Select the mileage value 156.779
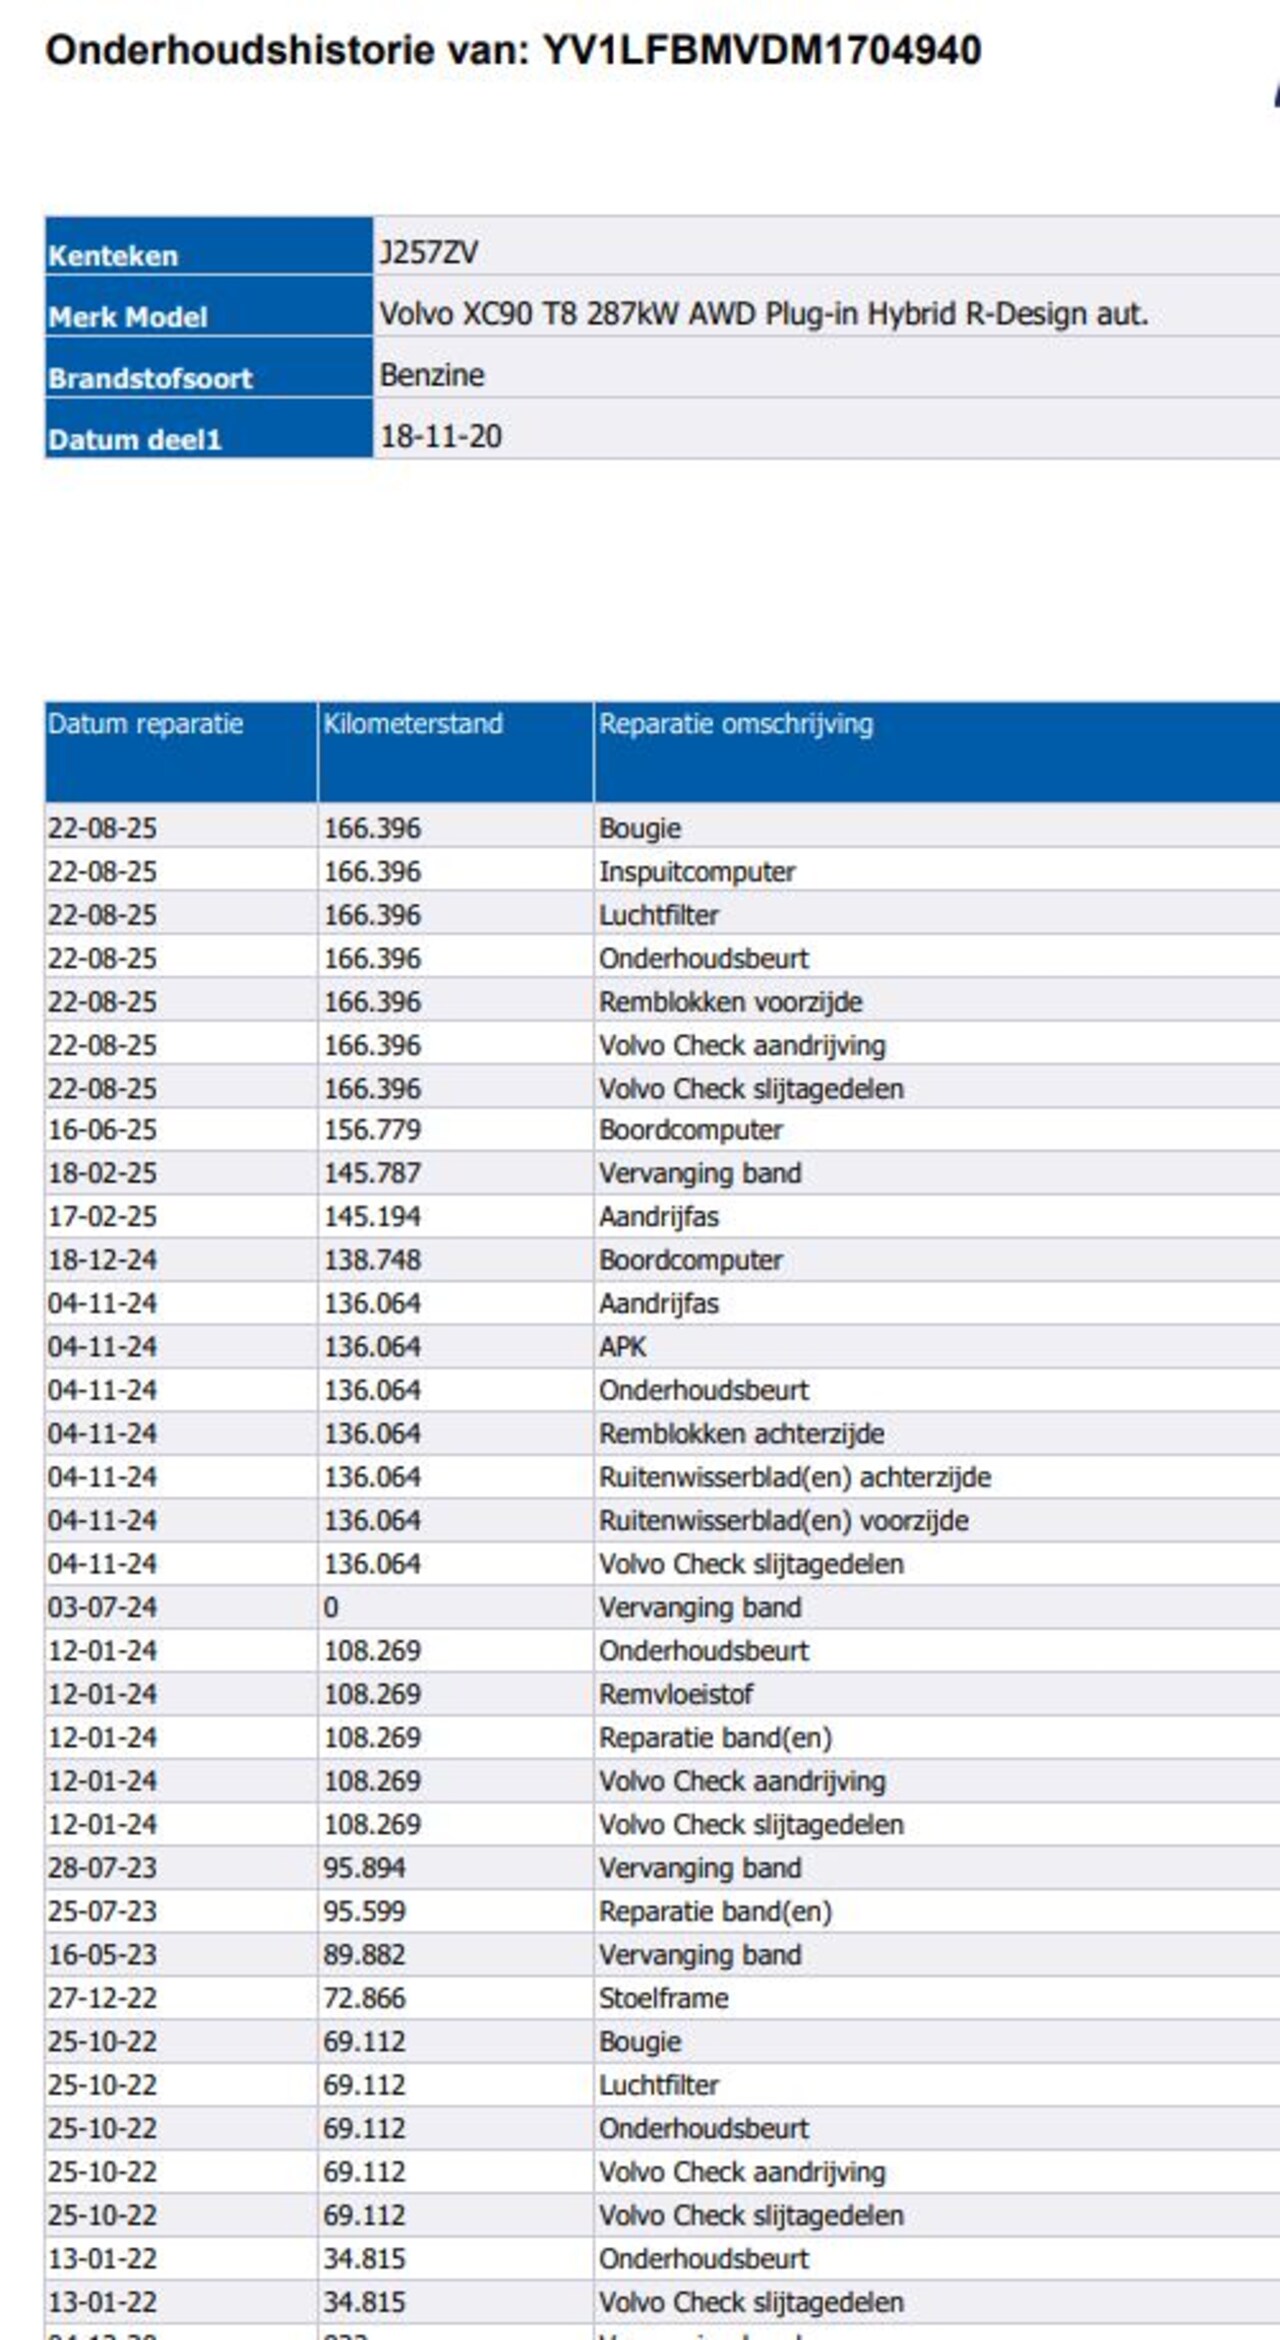This screenshot has height=2340, width=1280. click(372, 1130)
